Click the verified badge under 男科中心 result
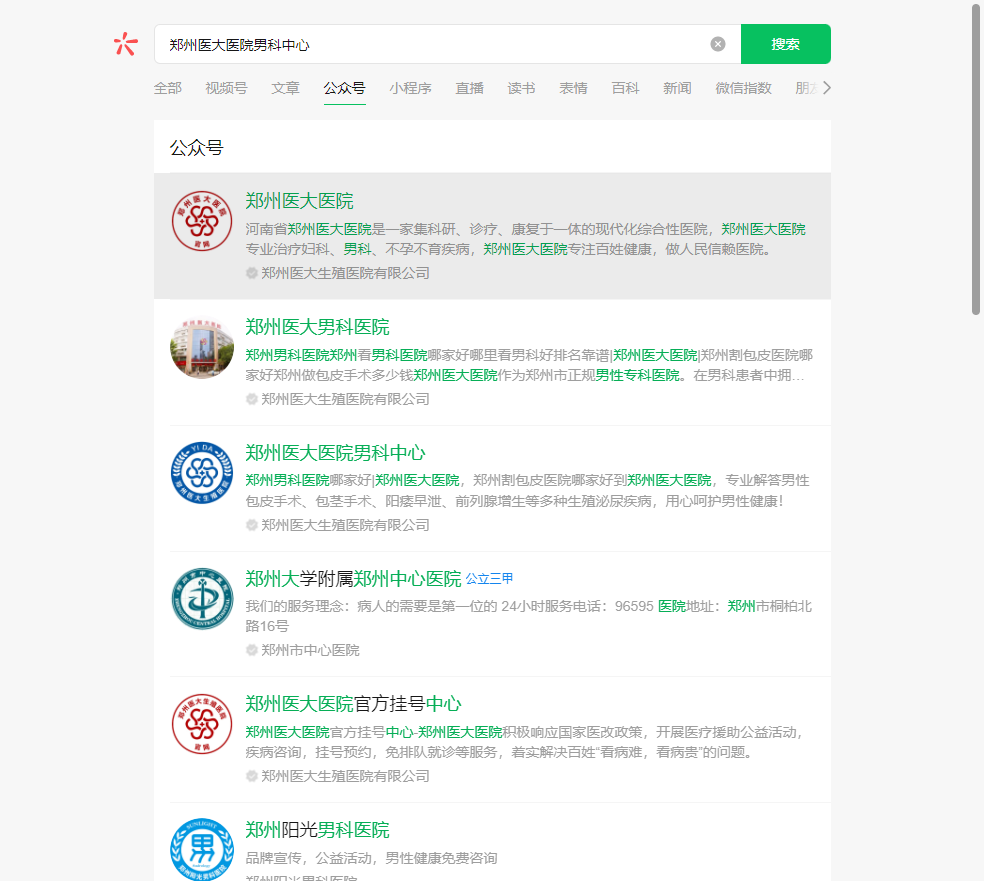The width and height of the screenshot is (984, 881). click(252, 525)
